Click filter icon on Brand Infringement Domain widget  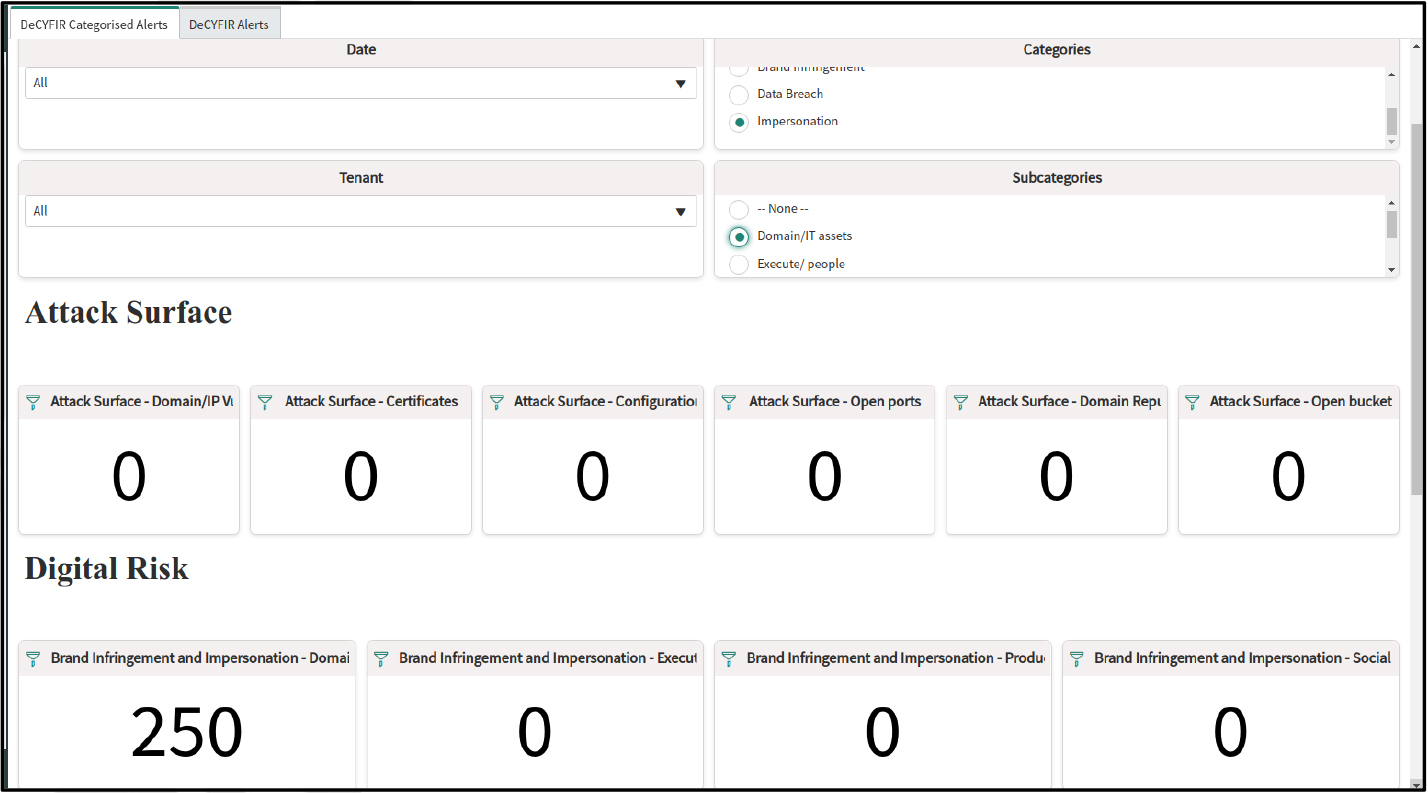pos(33,659)
